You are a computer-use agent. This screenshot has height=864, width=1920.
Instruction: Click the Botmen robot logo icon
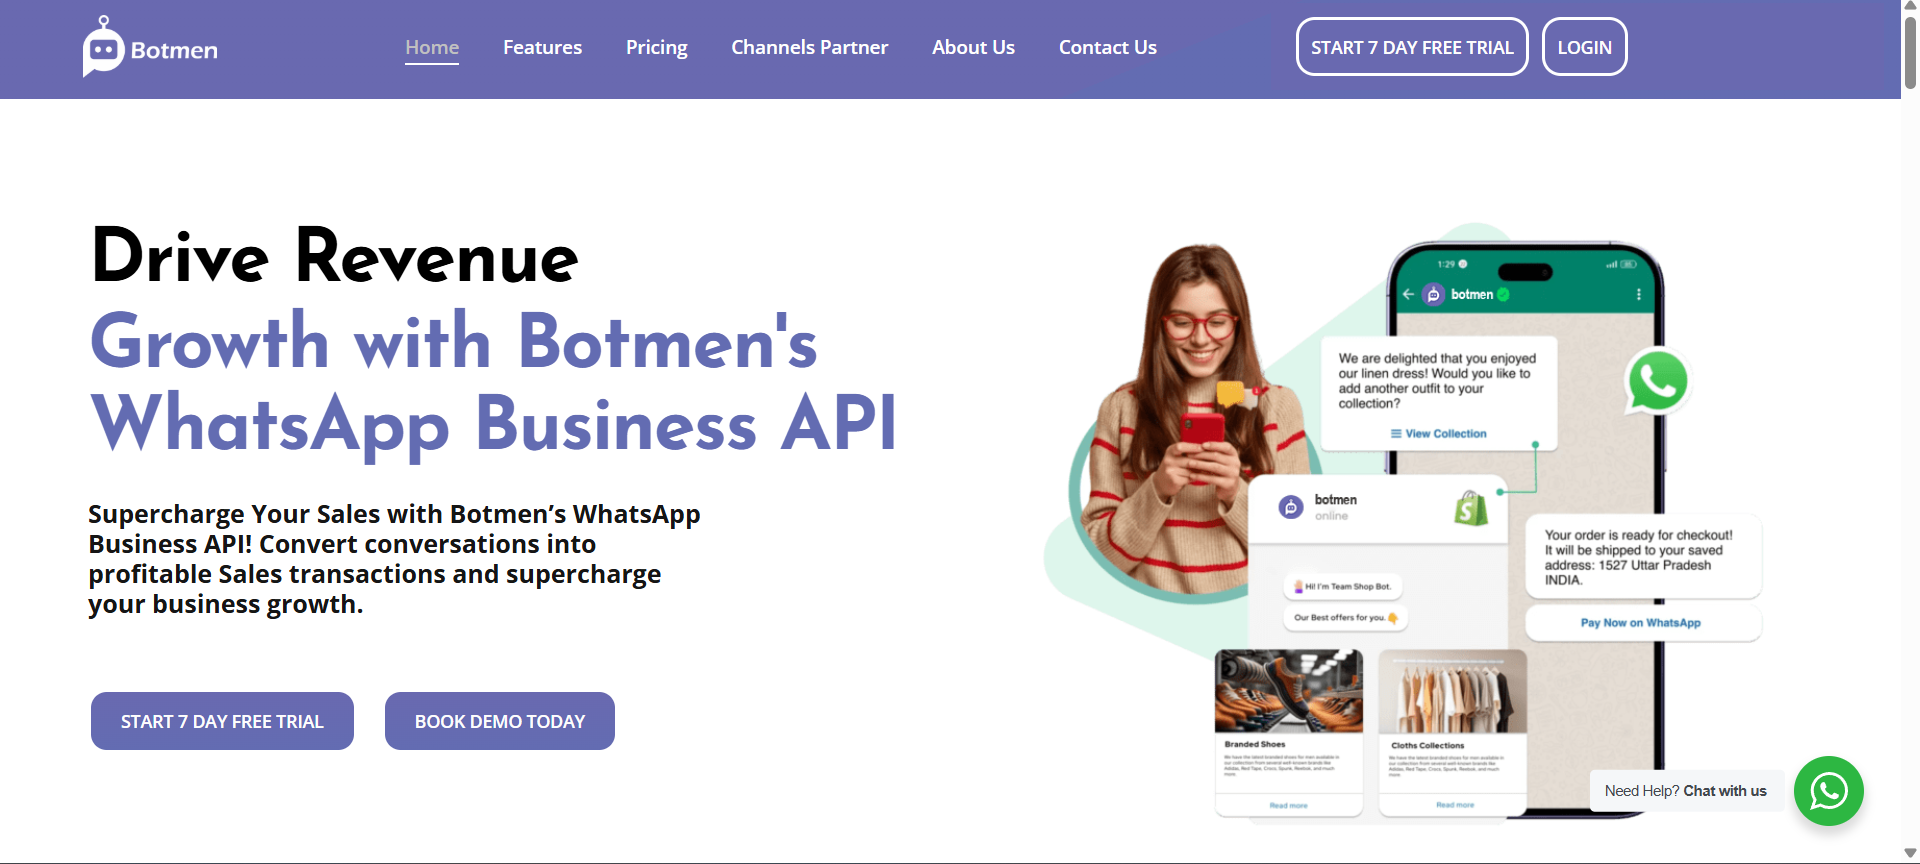[x=104, y=47]
